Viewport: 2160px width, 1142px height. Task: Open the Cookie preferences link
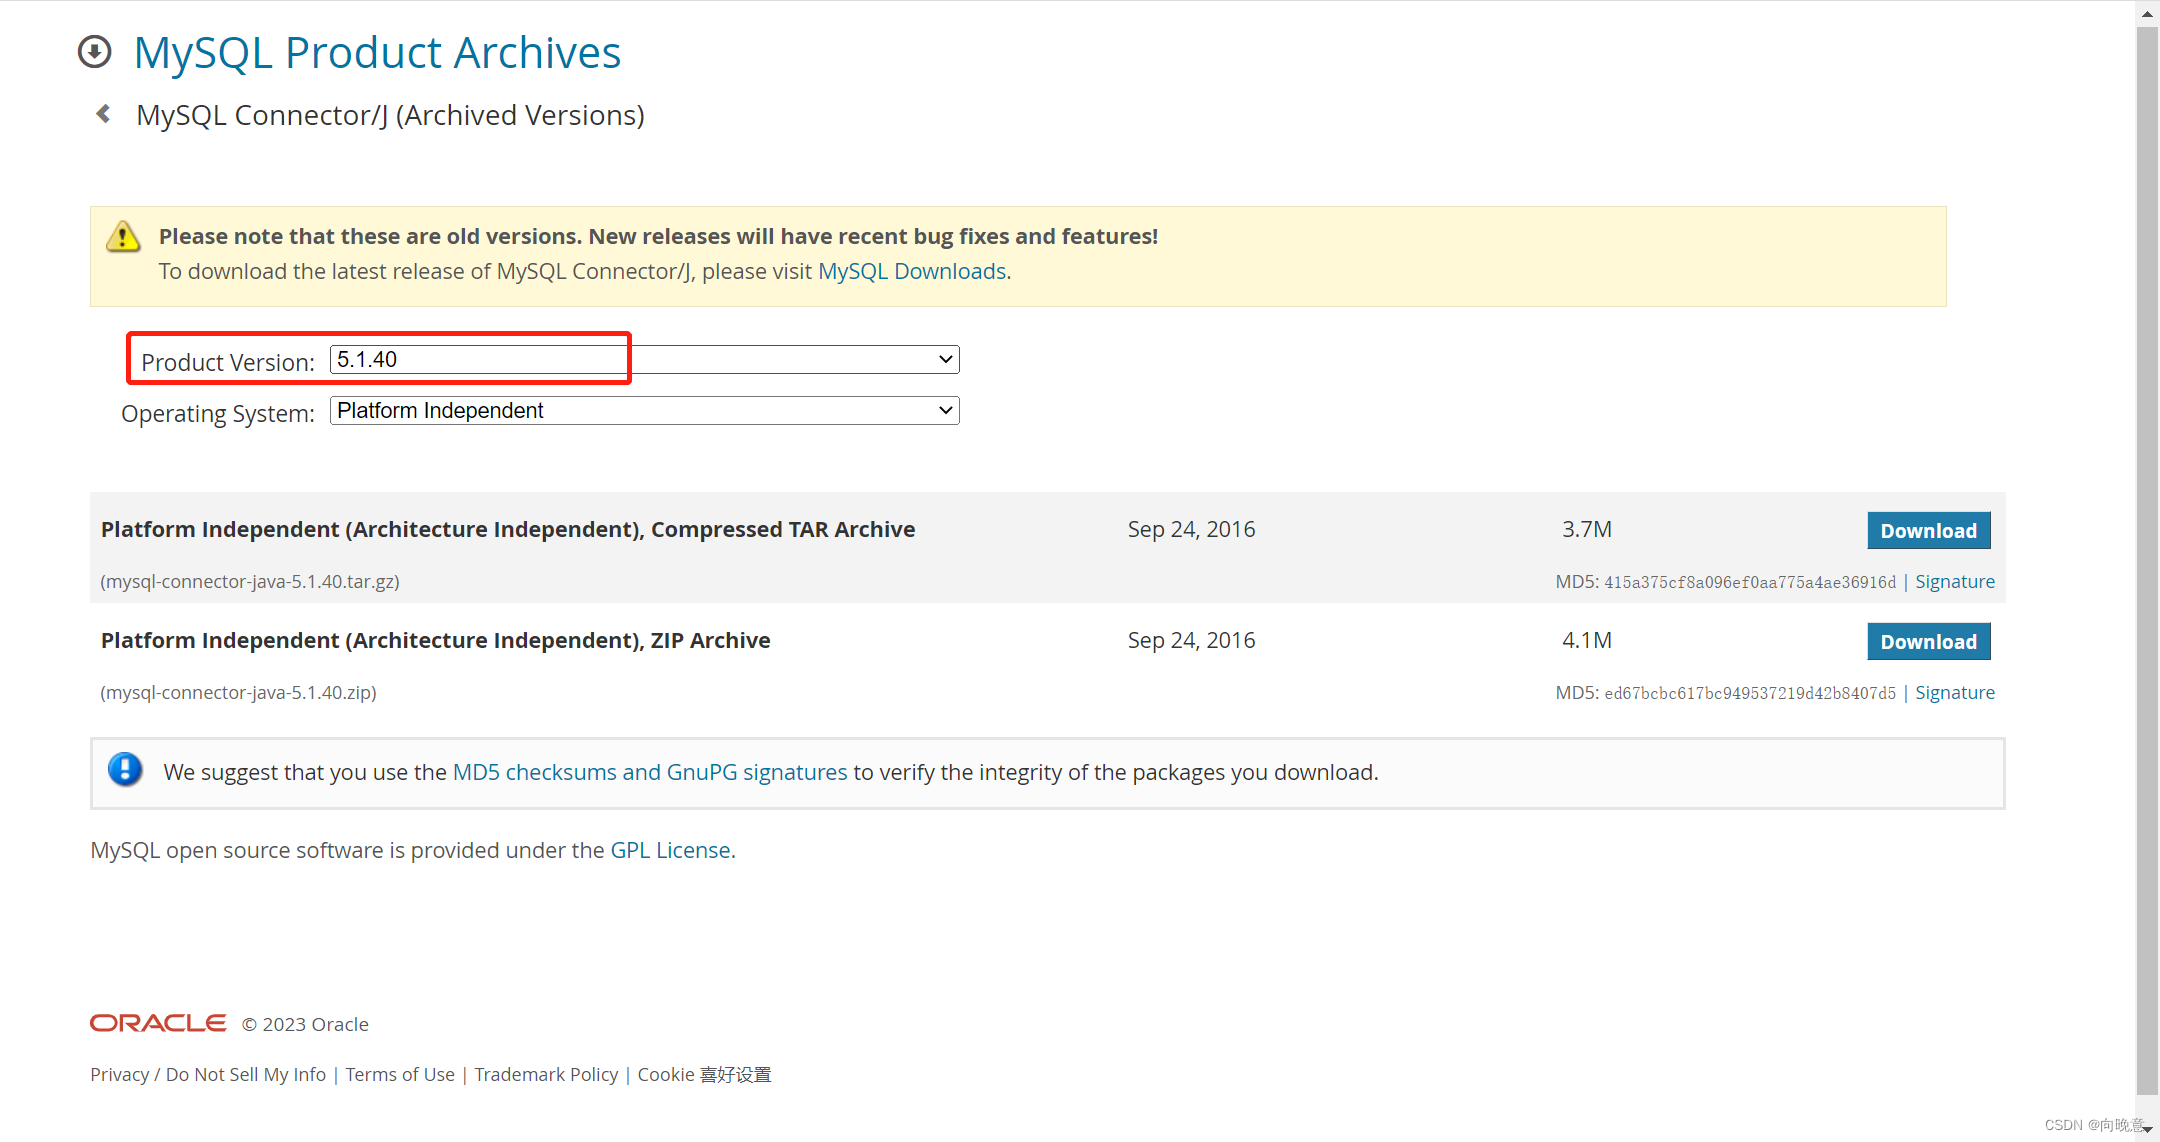[704, 1074]
